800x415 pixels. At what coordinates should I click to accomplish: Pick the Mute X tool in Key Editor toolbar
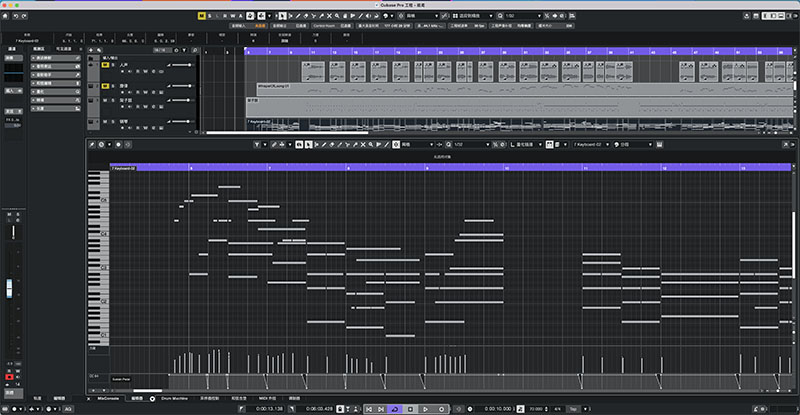point(363,144)
